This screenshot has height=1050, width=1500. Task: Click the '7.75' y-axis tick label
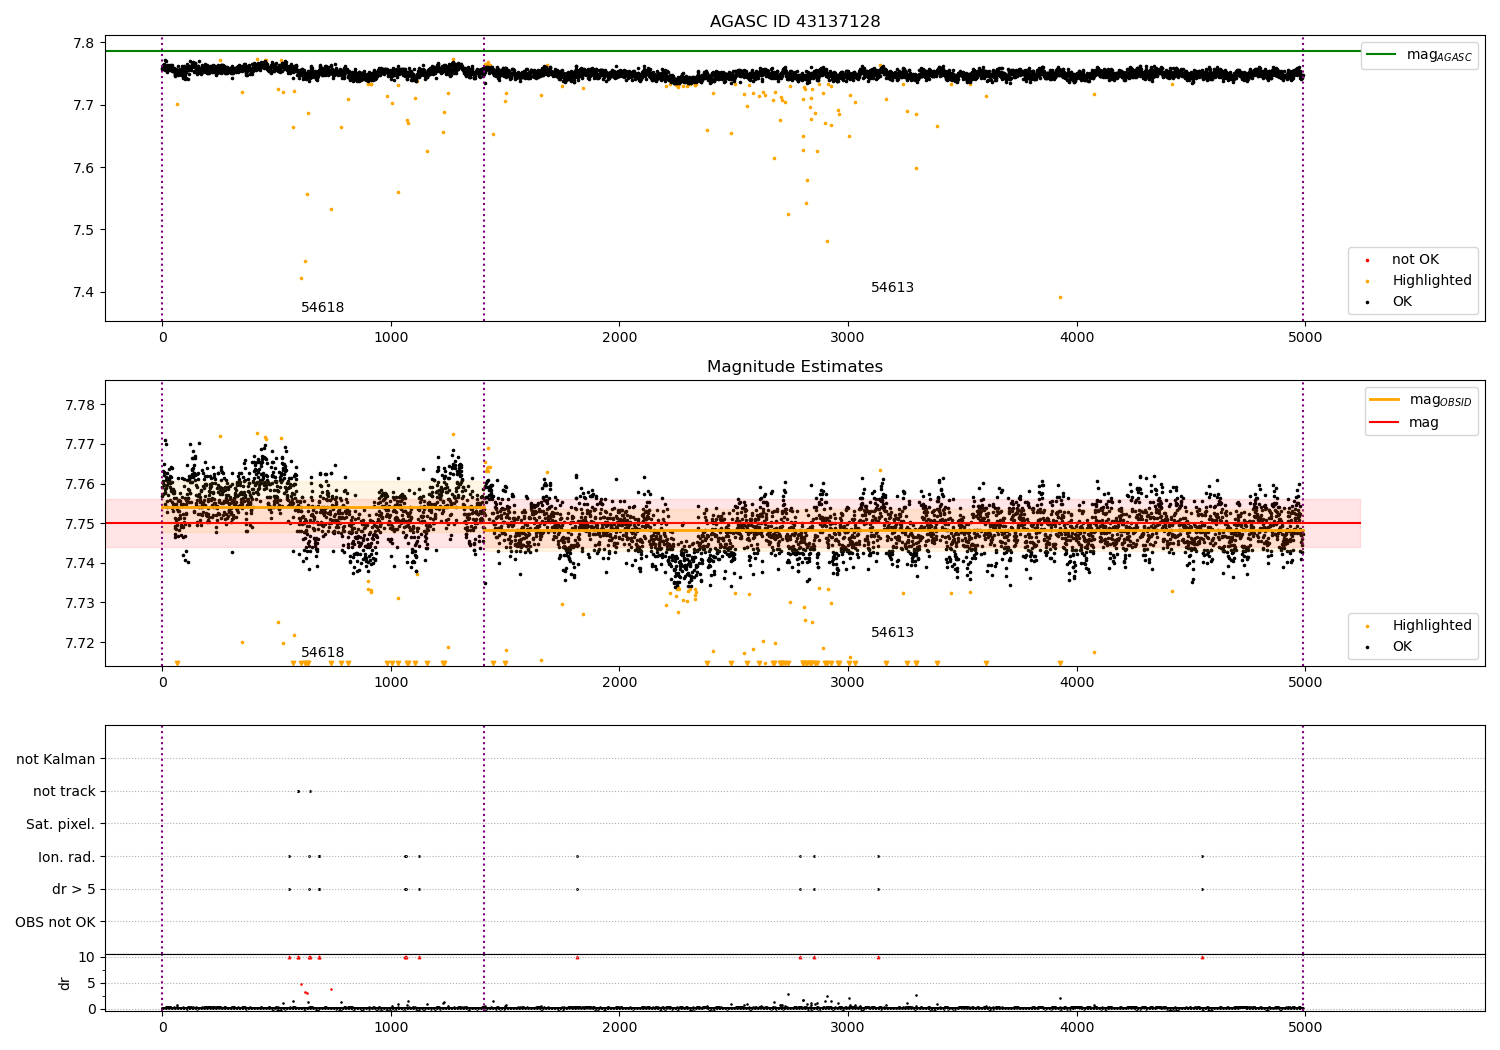(80, 524)
